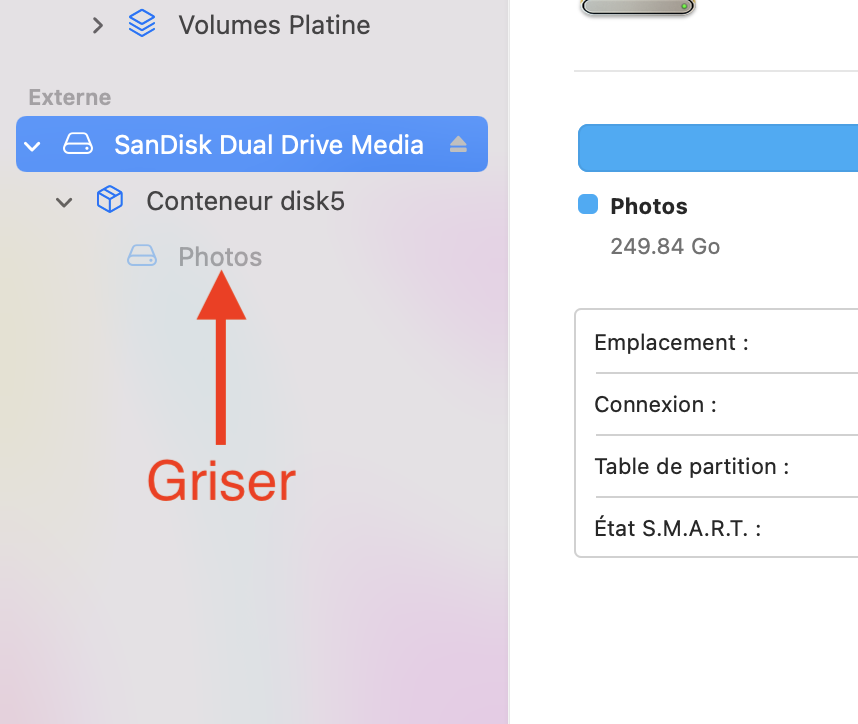
Task: Select the greyed-out Photos volume
Action: 220,257
